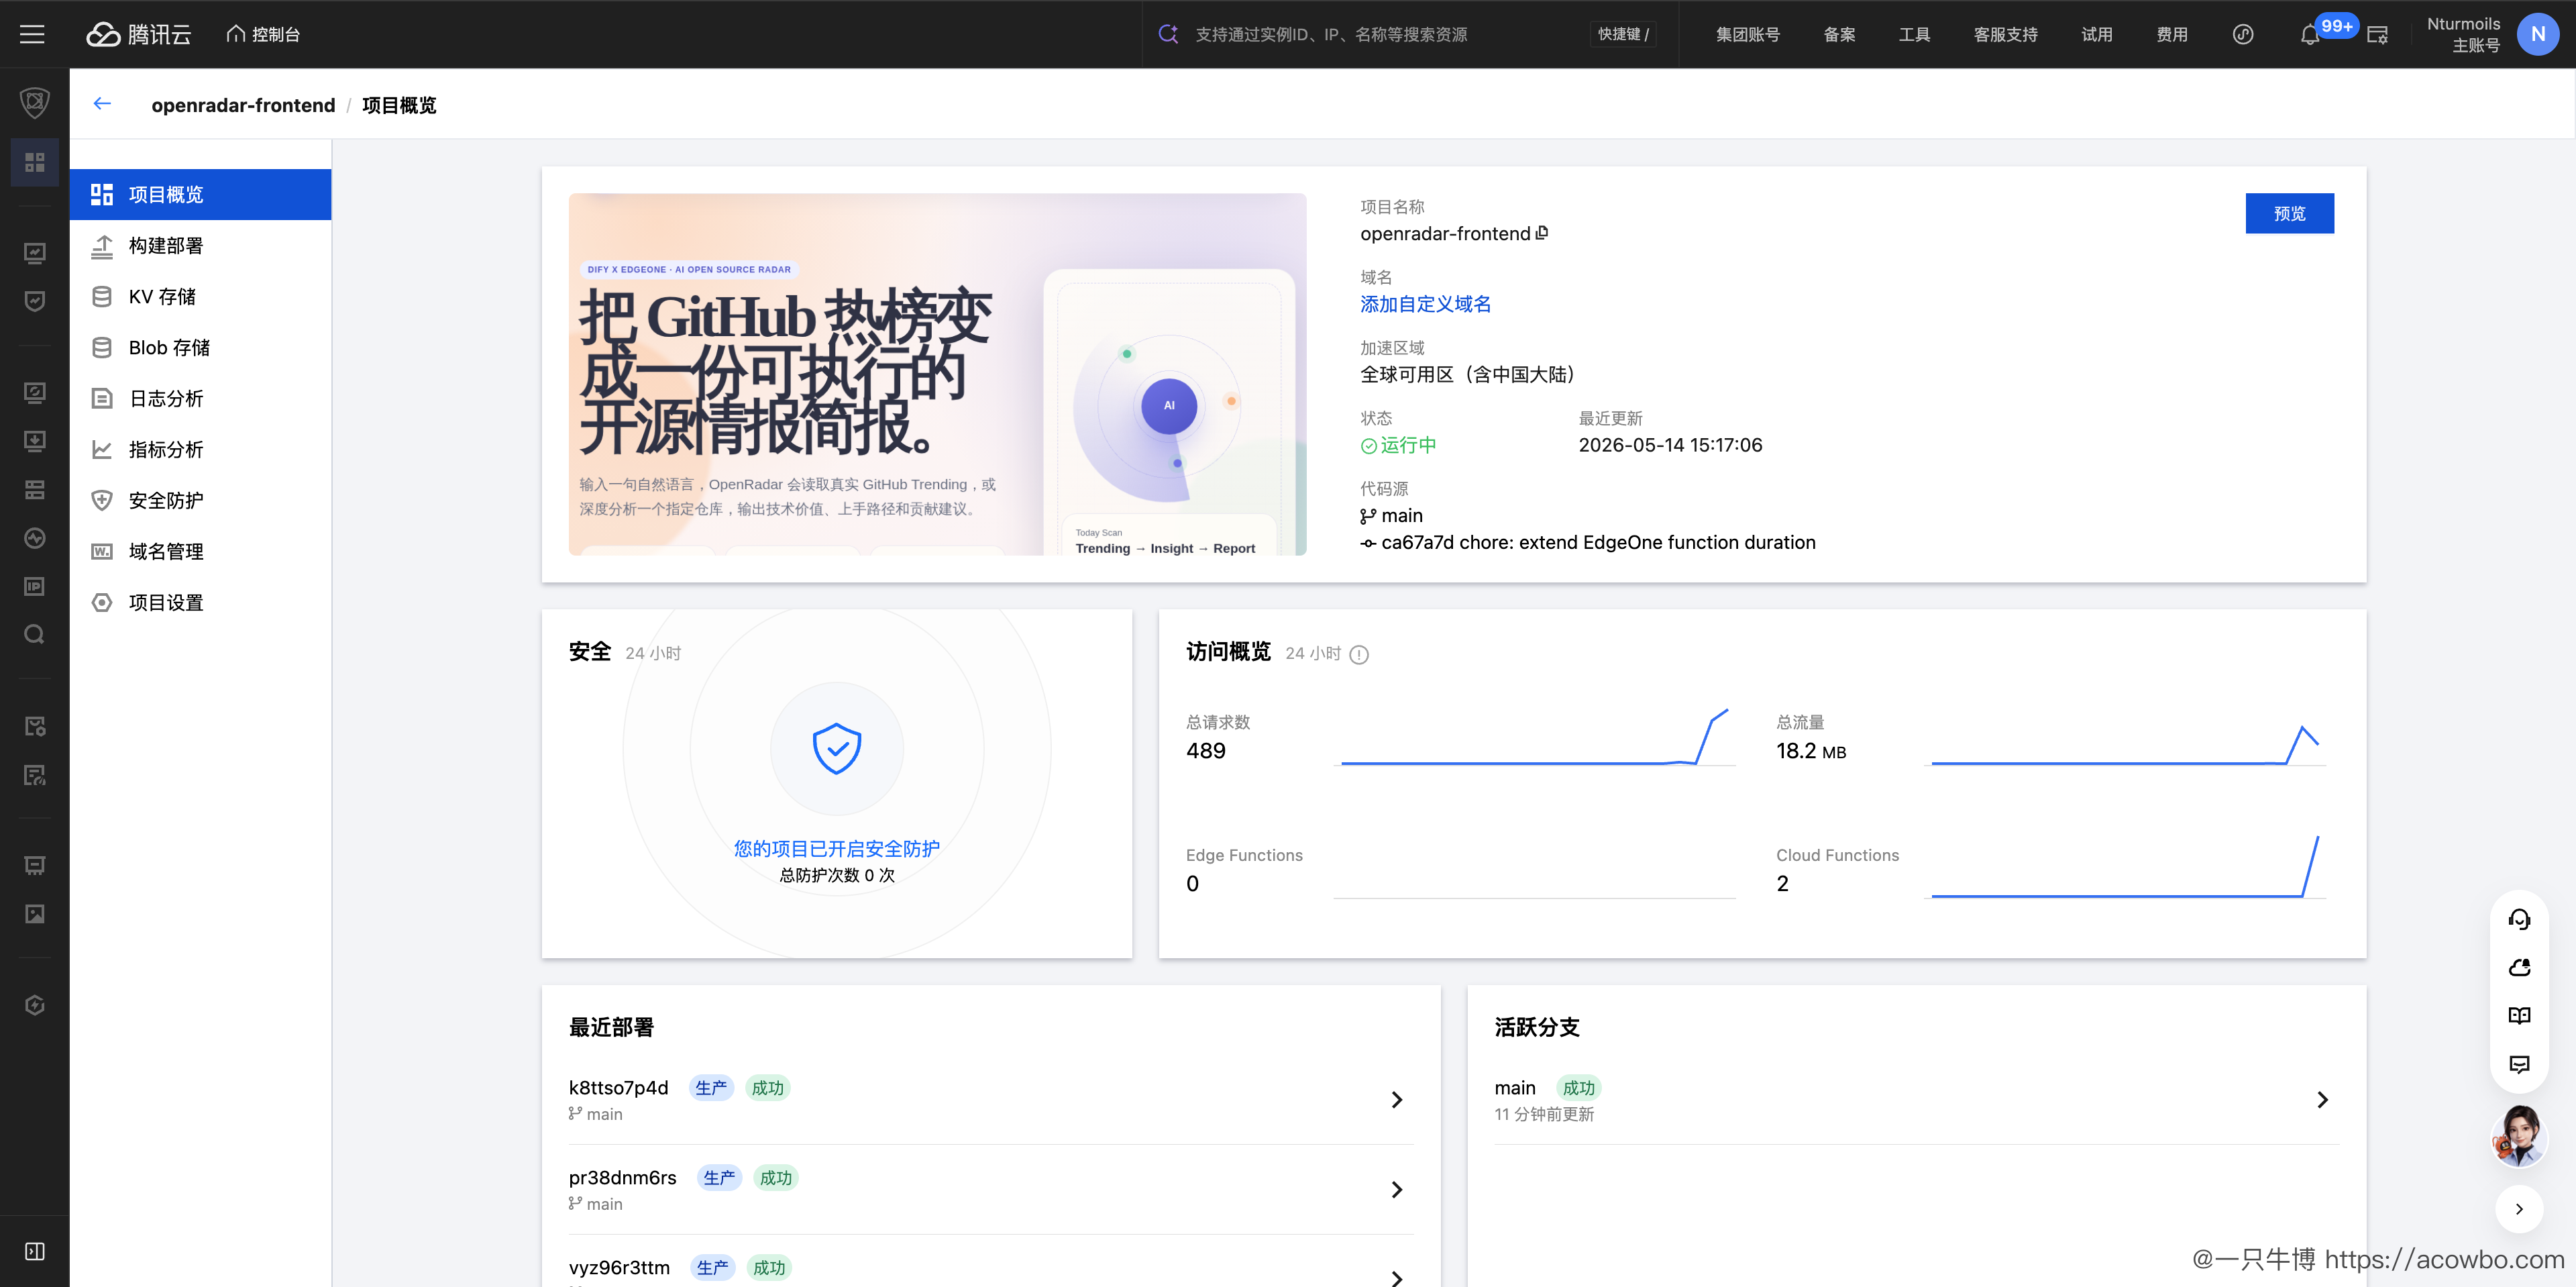
Task: Open the Cloud Shell window icon
Action: pos(2378,35)
